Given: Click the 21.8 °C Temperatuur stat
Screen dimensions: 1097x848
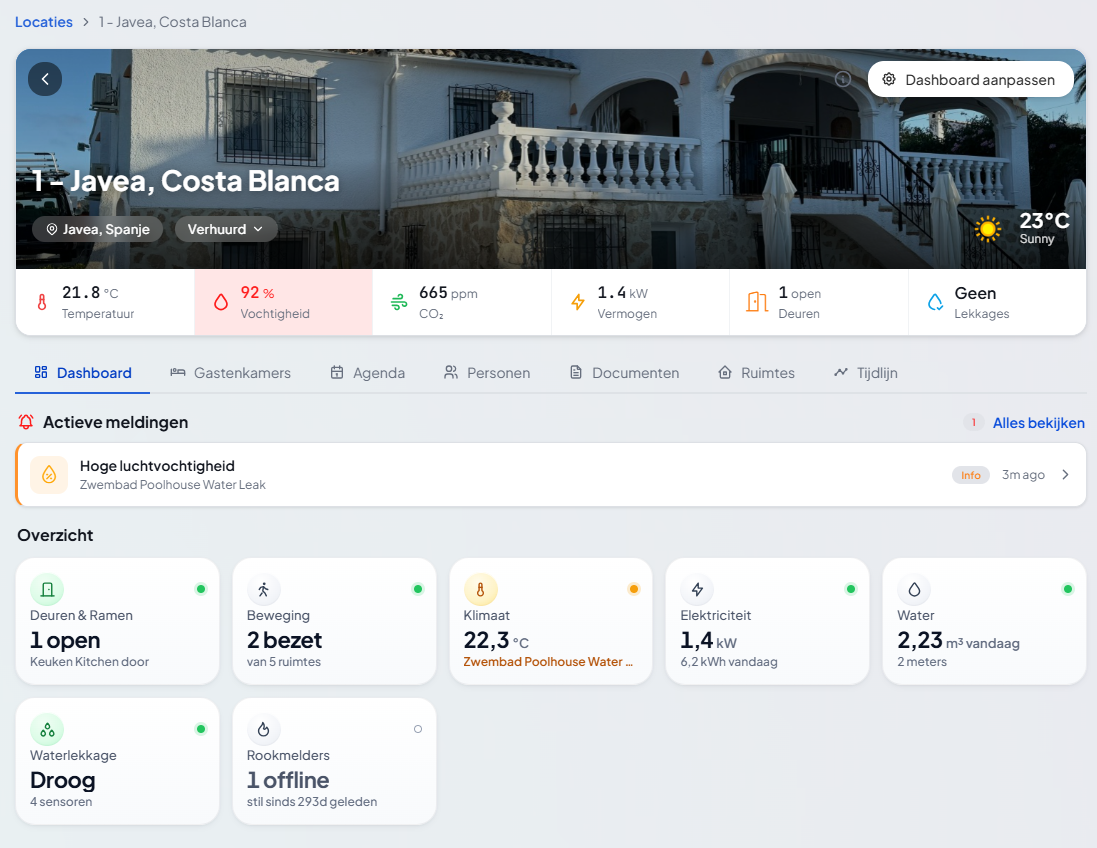Looking at the screenshot, I should point(105,302).
